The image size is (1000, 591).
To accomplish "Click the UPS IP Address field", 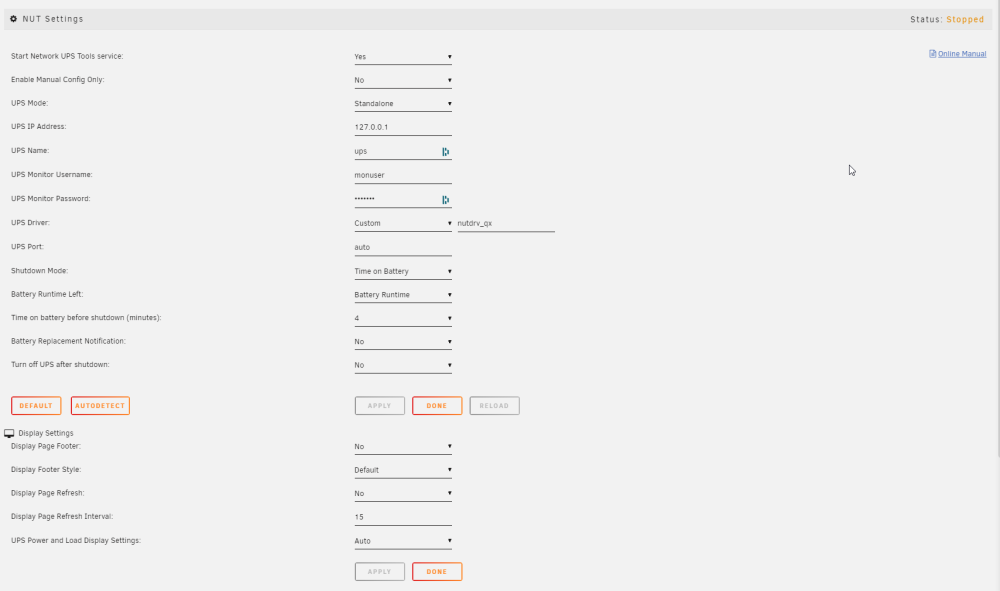I will click(x=403, y=128).
